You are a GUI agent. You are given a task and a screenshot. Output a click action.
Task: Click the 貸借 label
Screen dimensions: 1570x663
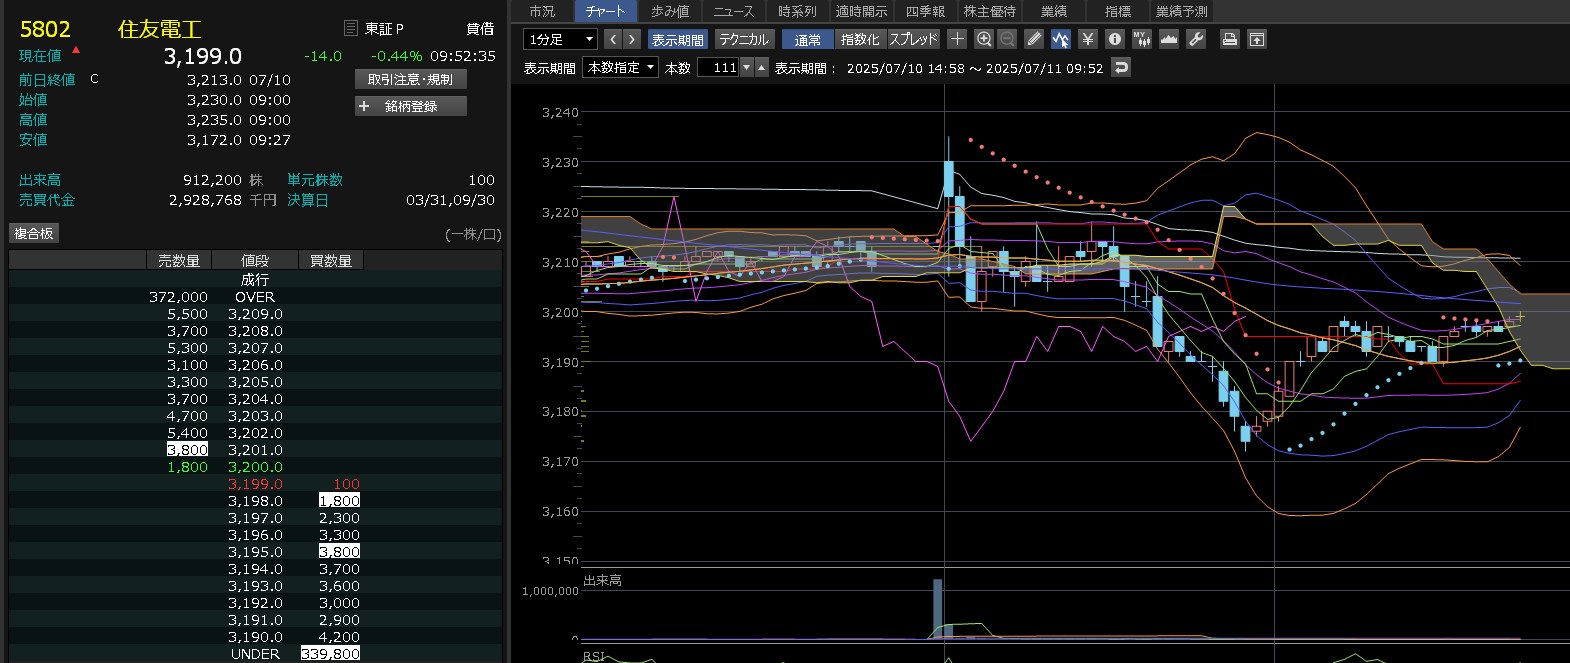pos(480,29)
